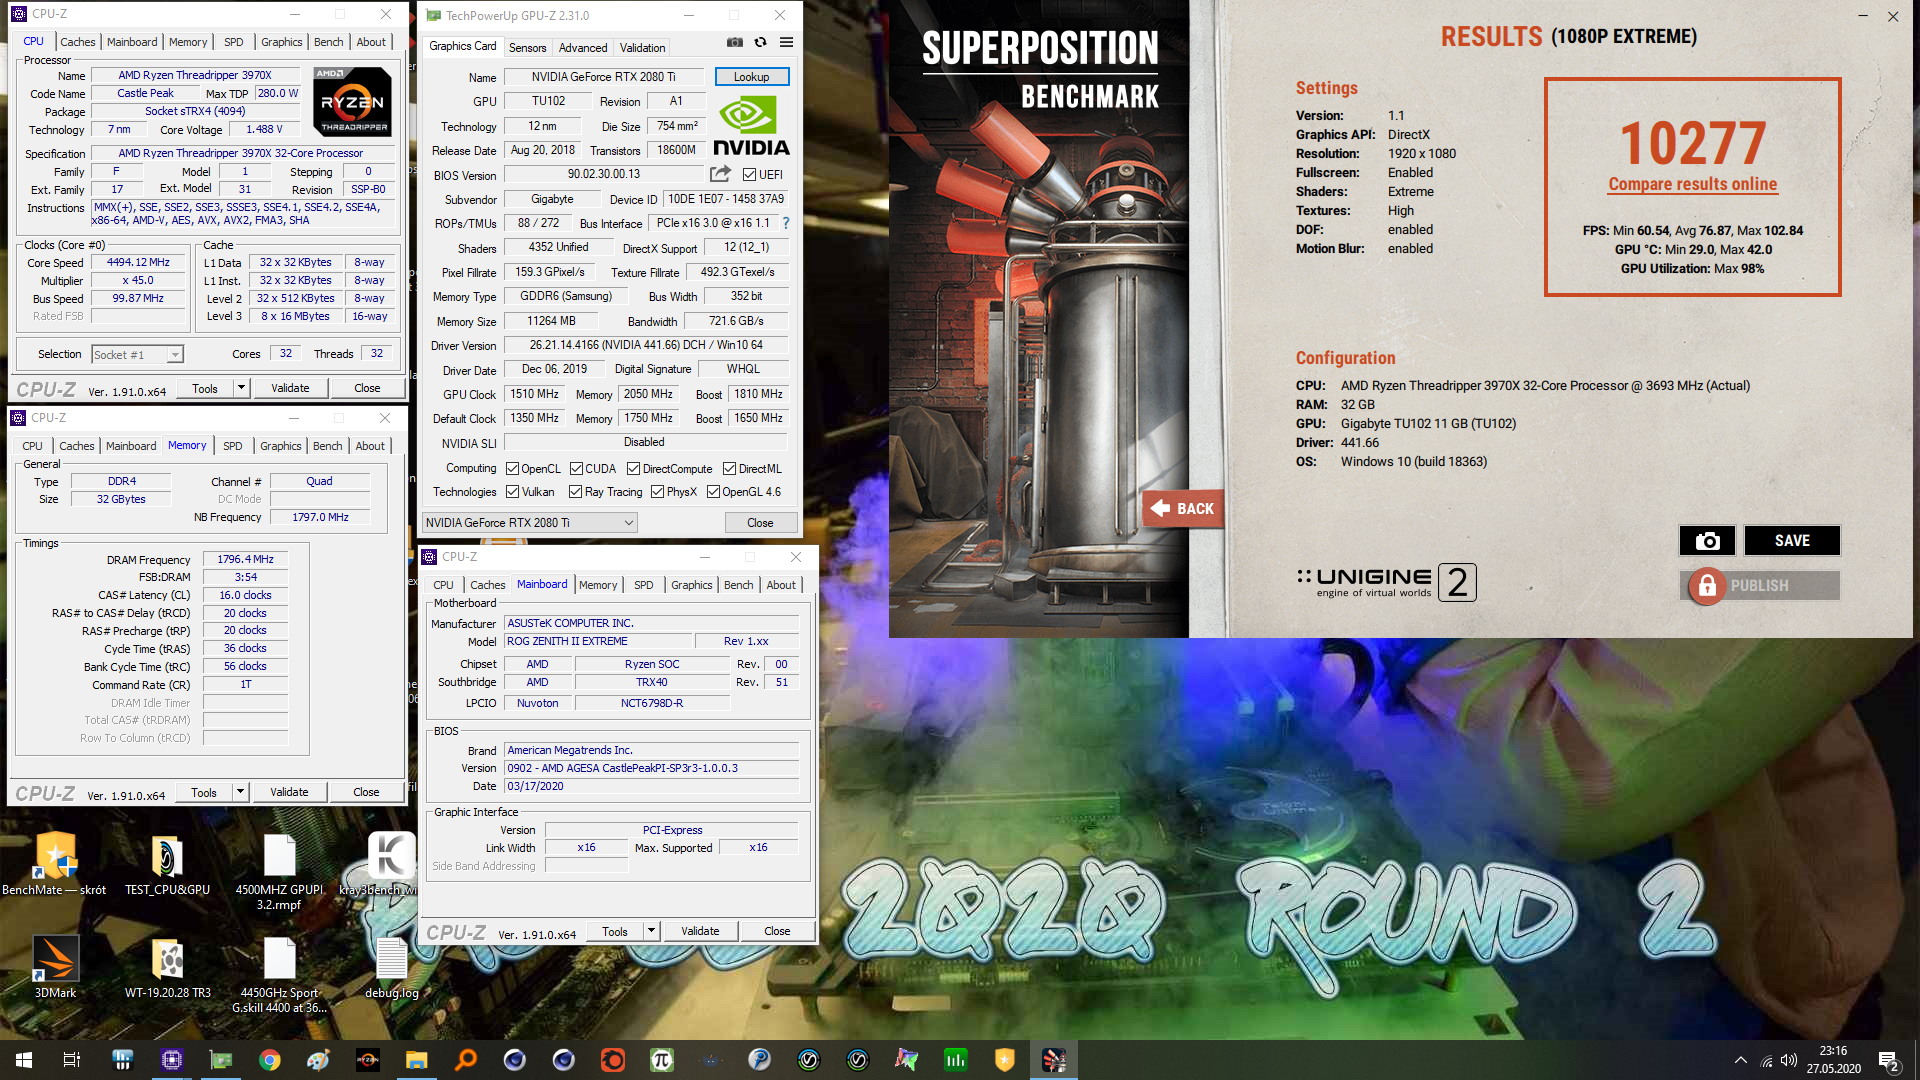Open the GPU selector dropdown in GPU-Z
Screen dimensions: 1920x1080
[x=529, y=522]
